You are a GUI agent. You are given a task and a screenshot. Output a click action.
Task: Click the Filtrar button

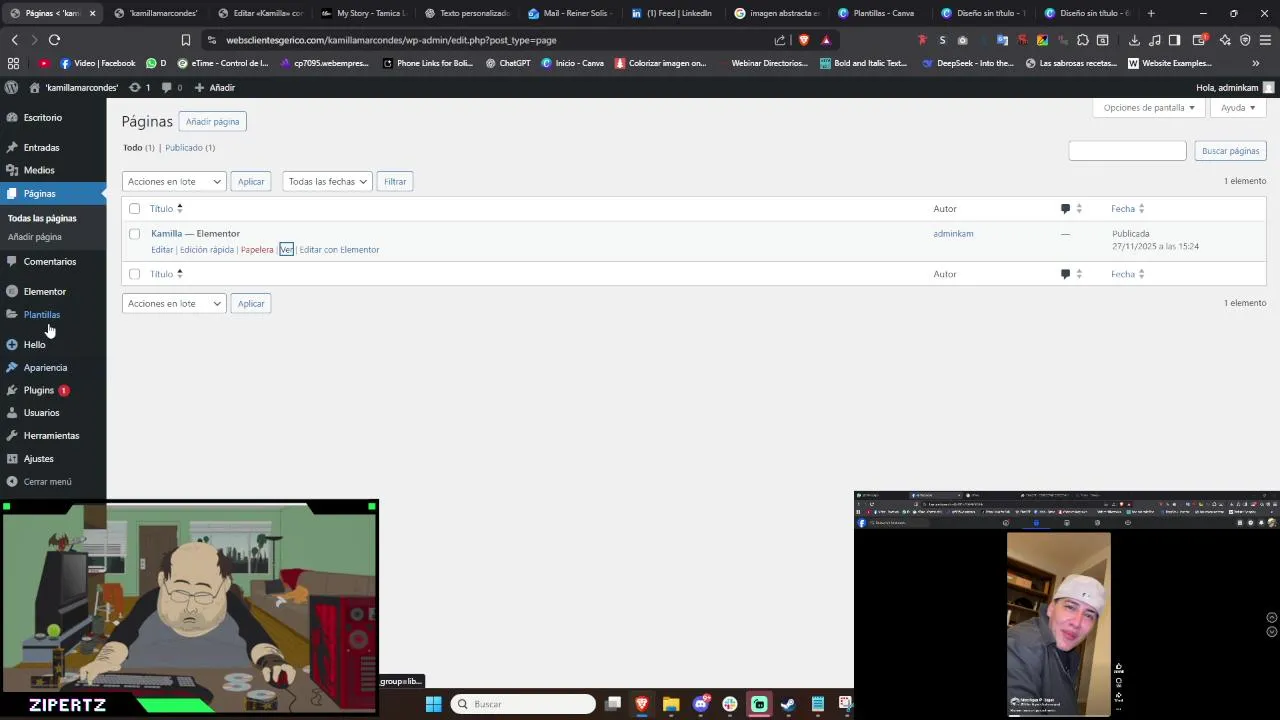click(395, 181)
